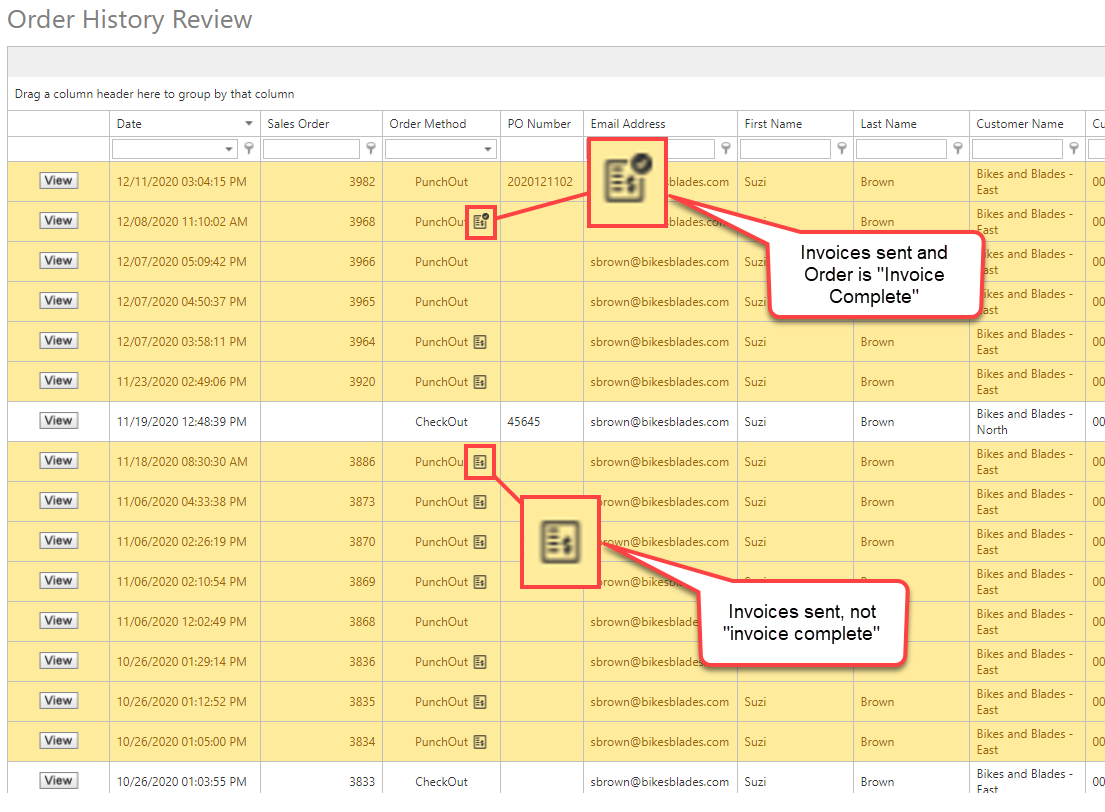Sort by PO Number column header
The image size is (1105, 812).
pos(539,124)
